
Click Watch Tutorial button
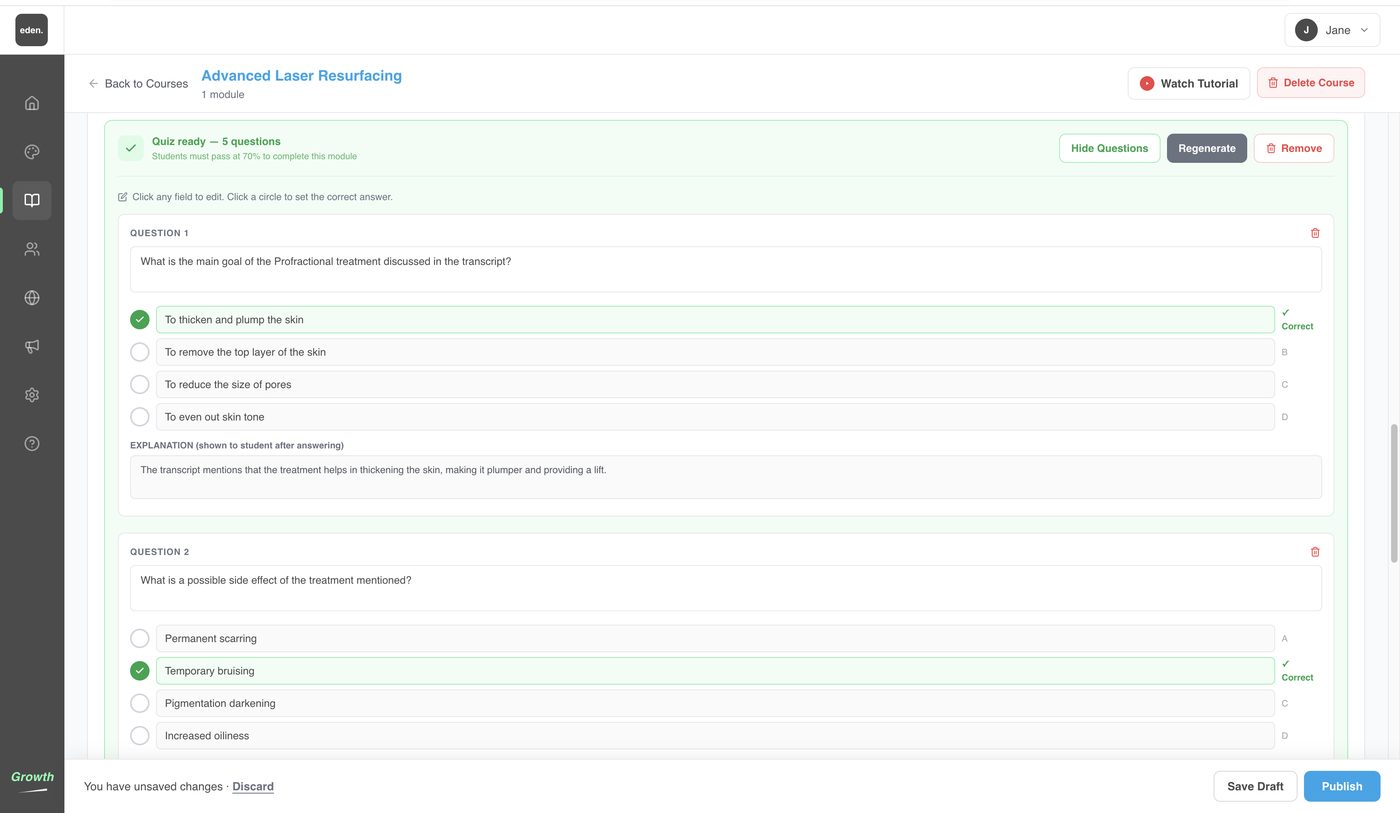point(1188,84)
